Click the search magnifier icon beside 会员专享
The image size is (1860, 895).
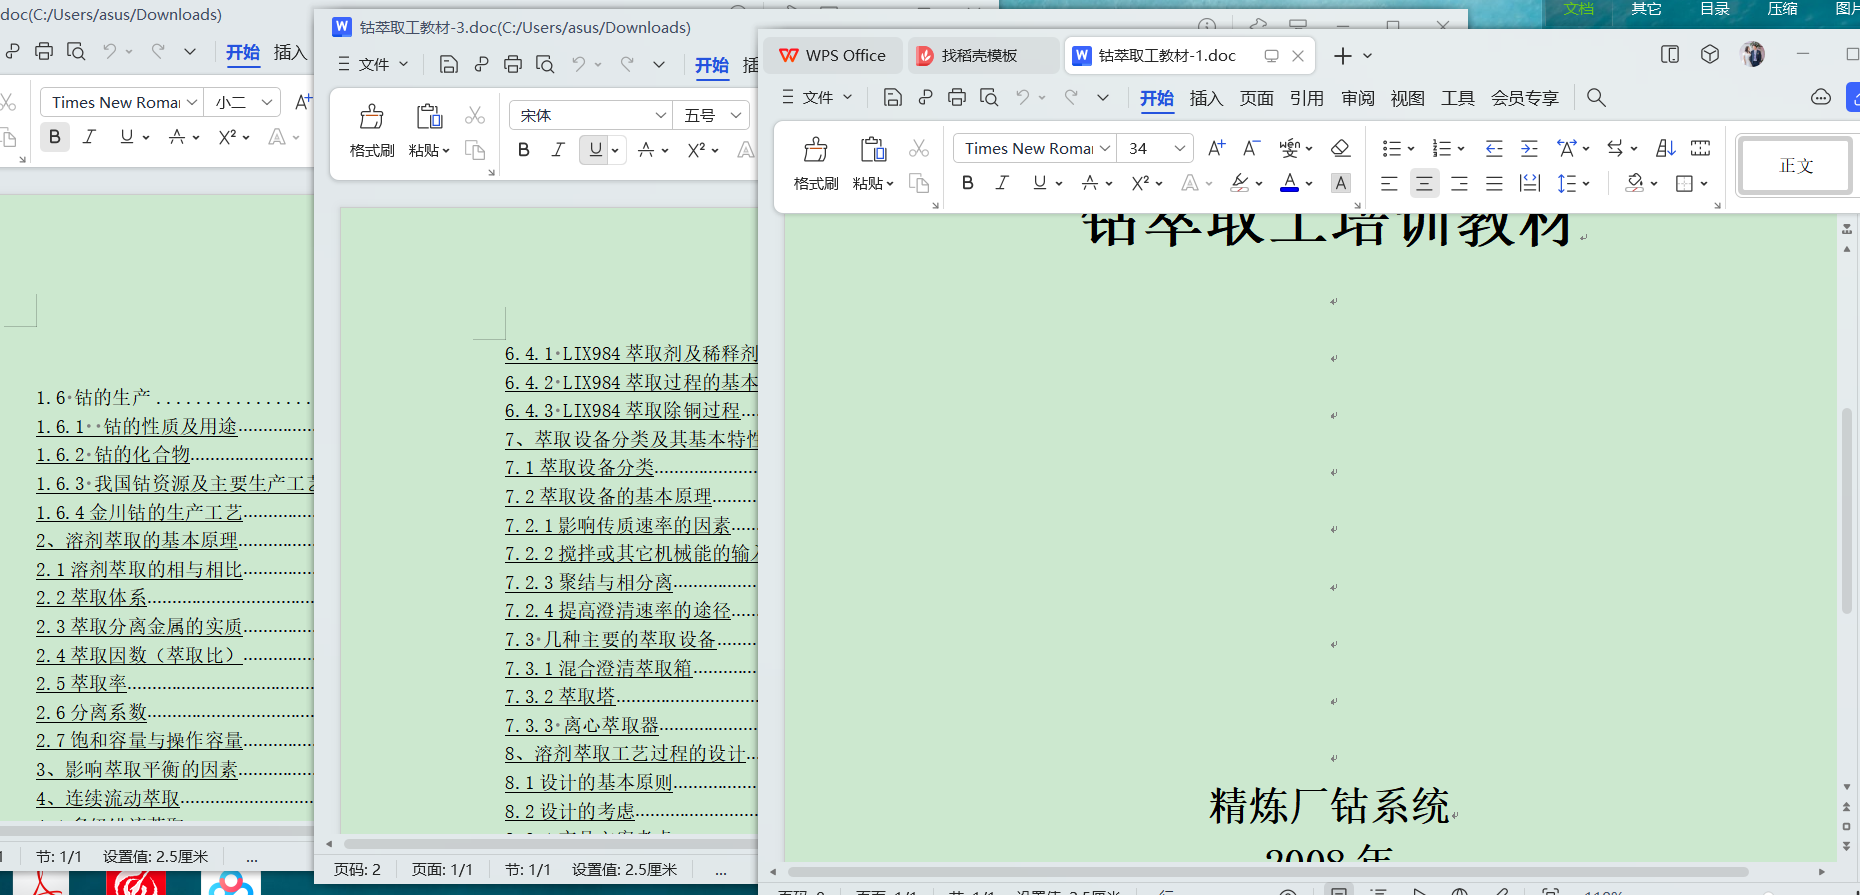[x=1596, y=97]
